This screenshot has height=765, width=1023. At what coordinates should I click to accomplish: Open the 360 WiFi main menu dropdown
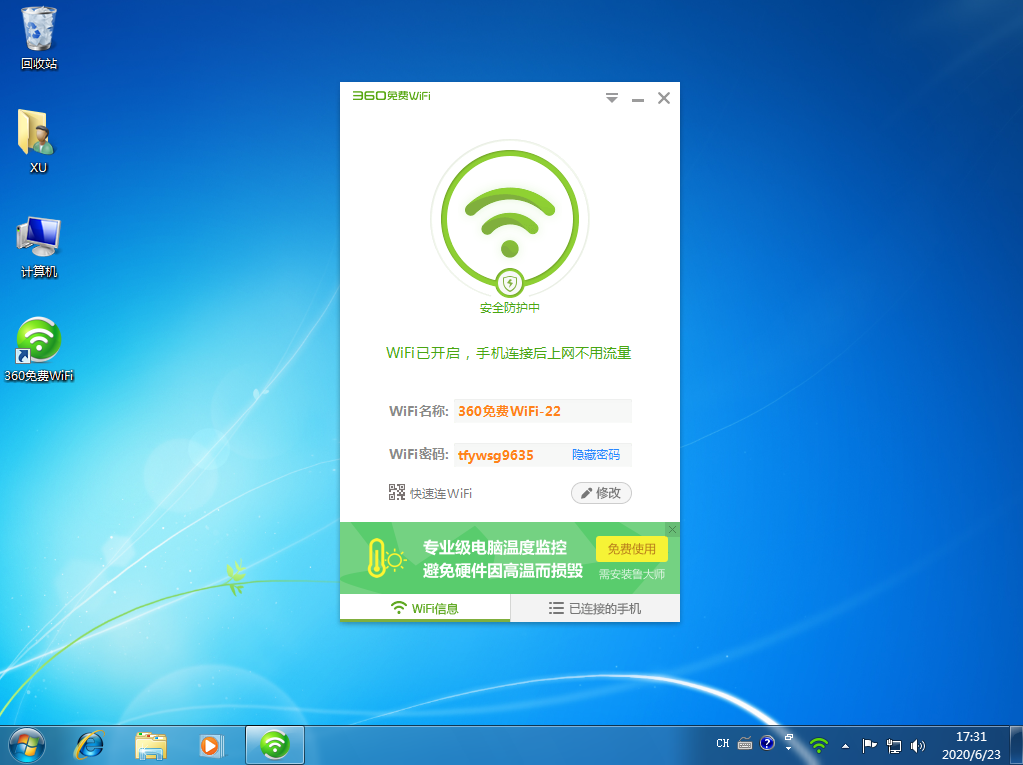[612, 98]
